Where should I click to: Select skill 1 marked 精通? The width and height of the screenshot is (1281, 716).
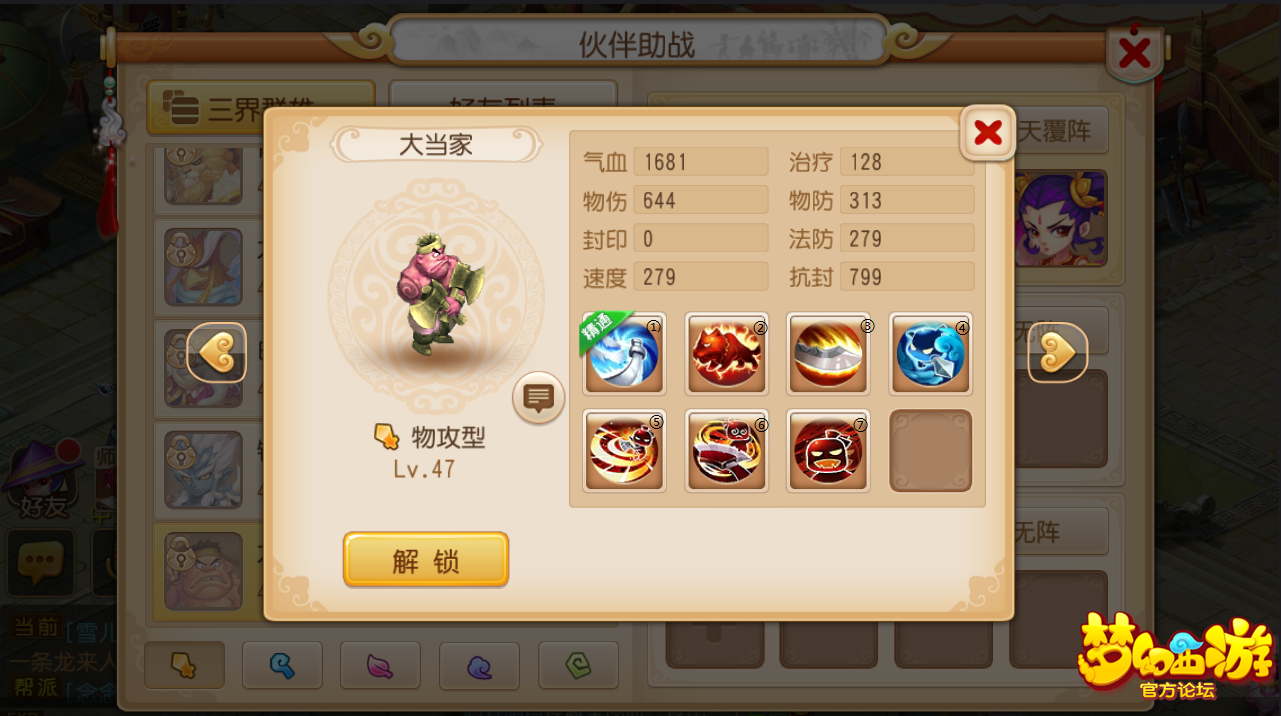[x=624, y=353]
